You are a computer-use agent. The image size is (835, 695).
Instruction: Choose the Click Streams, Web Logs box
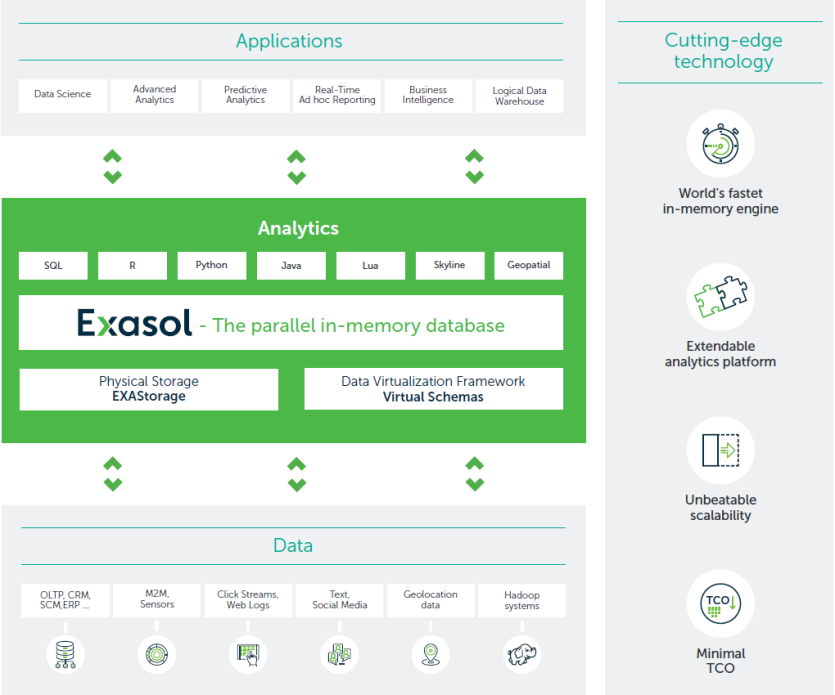(x=248, y=601)
